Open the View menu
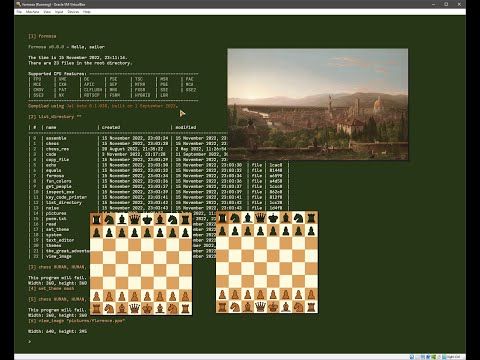480x360 pixels. pyautogui.click(x=47, y=12)
